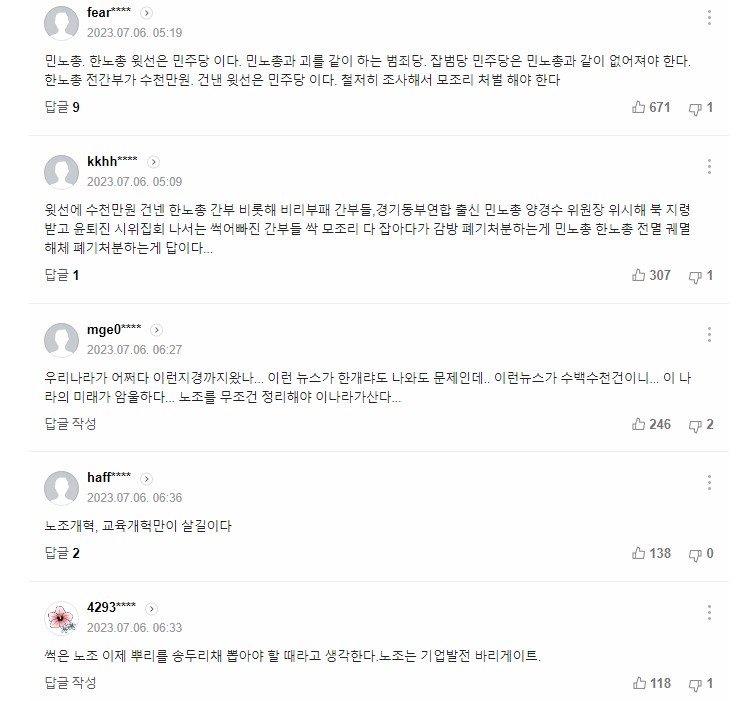749x701 pixels.
Task: Click the default avatar of kkhh****
Action: point(62,171)
